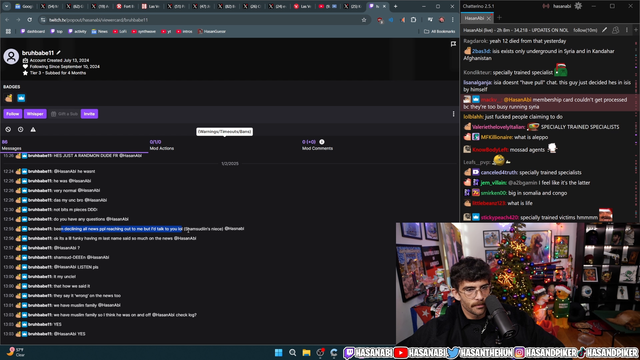Click the bruhbabe11 profile avatar
Viewport: 640px width, 360px height.
(11, 56)
